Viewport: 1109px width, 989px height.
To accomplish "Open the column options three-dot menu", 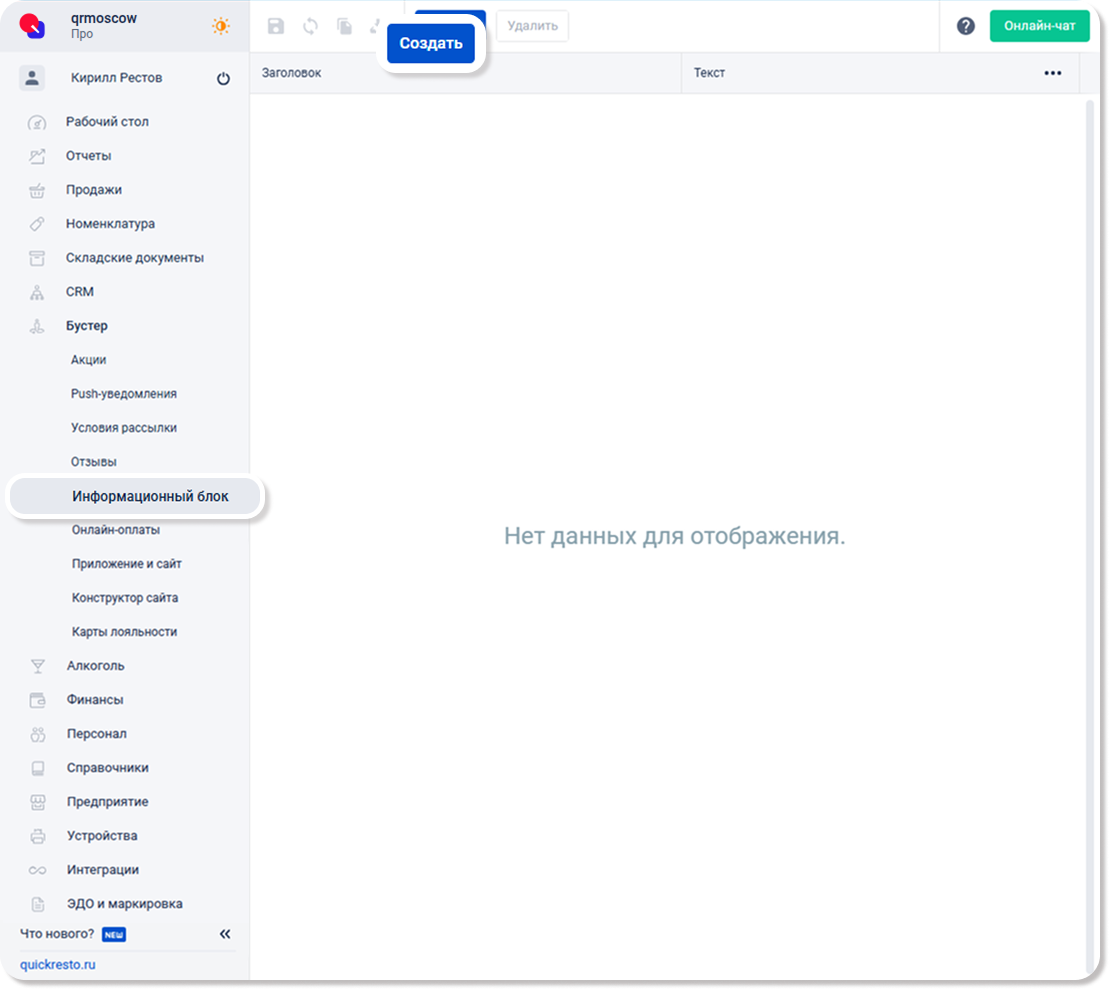I will click(x=1052, y=73).
